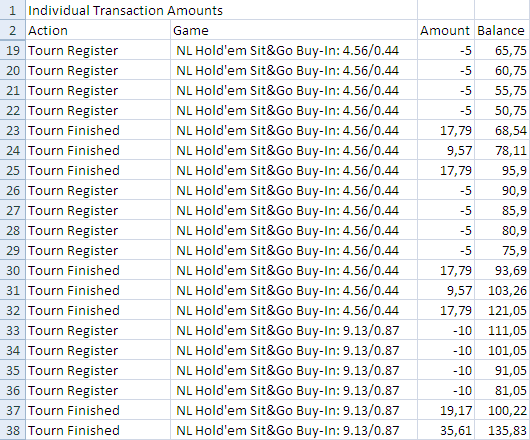Select the Action column header cell
Image resolution: width=530 pixels, height=440 pixels.
click(98, 30)
